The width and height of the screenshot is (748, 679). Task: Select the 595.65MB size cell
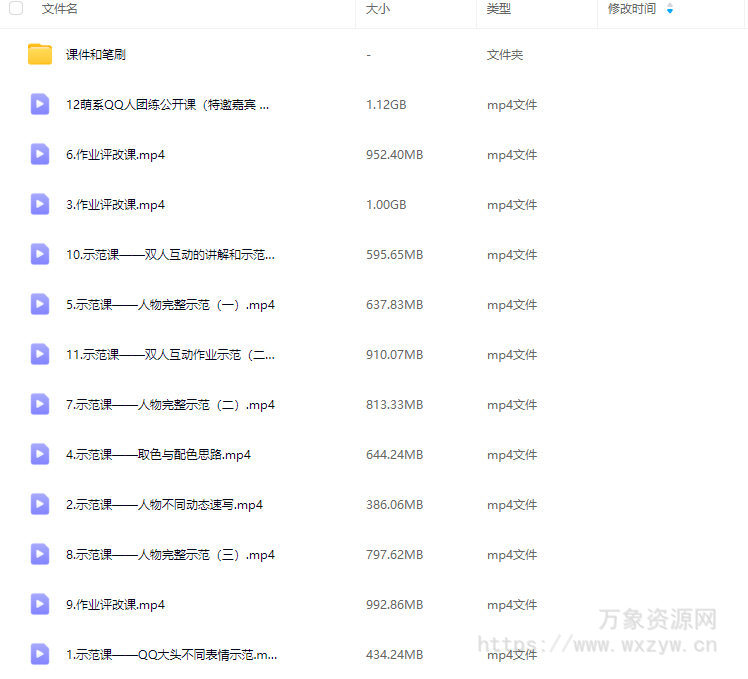(395, 255)
